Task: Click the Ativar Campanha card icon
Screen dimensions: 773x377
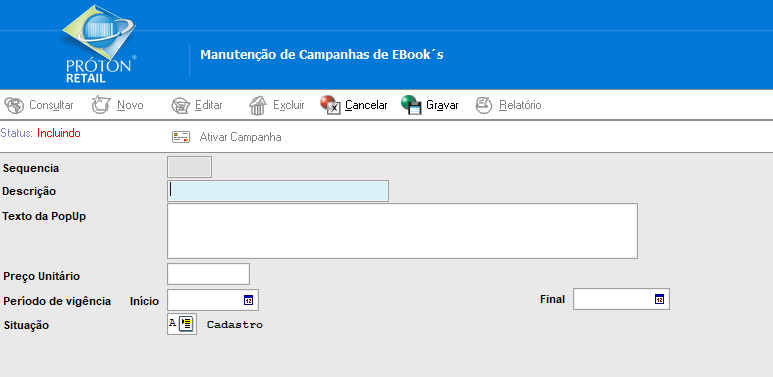Action: [181, 137]
